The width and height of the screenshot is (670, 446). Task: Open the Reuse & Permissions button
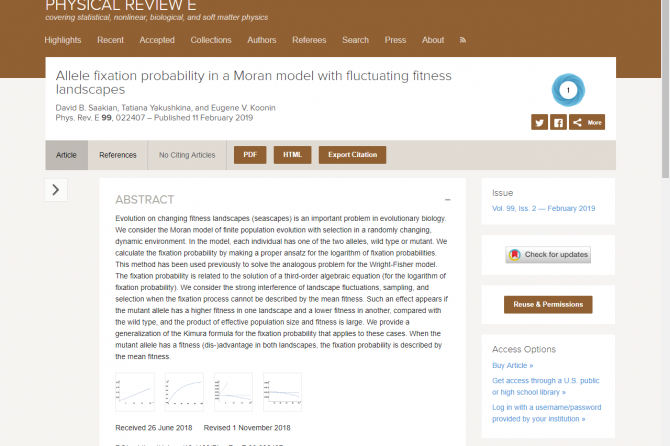coord(548,304)
